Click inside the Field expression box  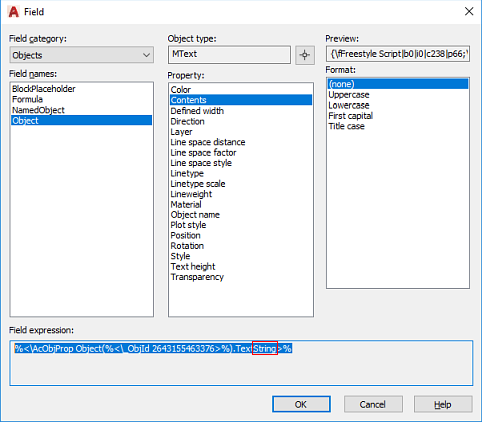[x=241, y=363]
